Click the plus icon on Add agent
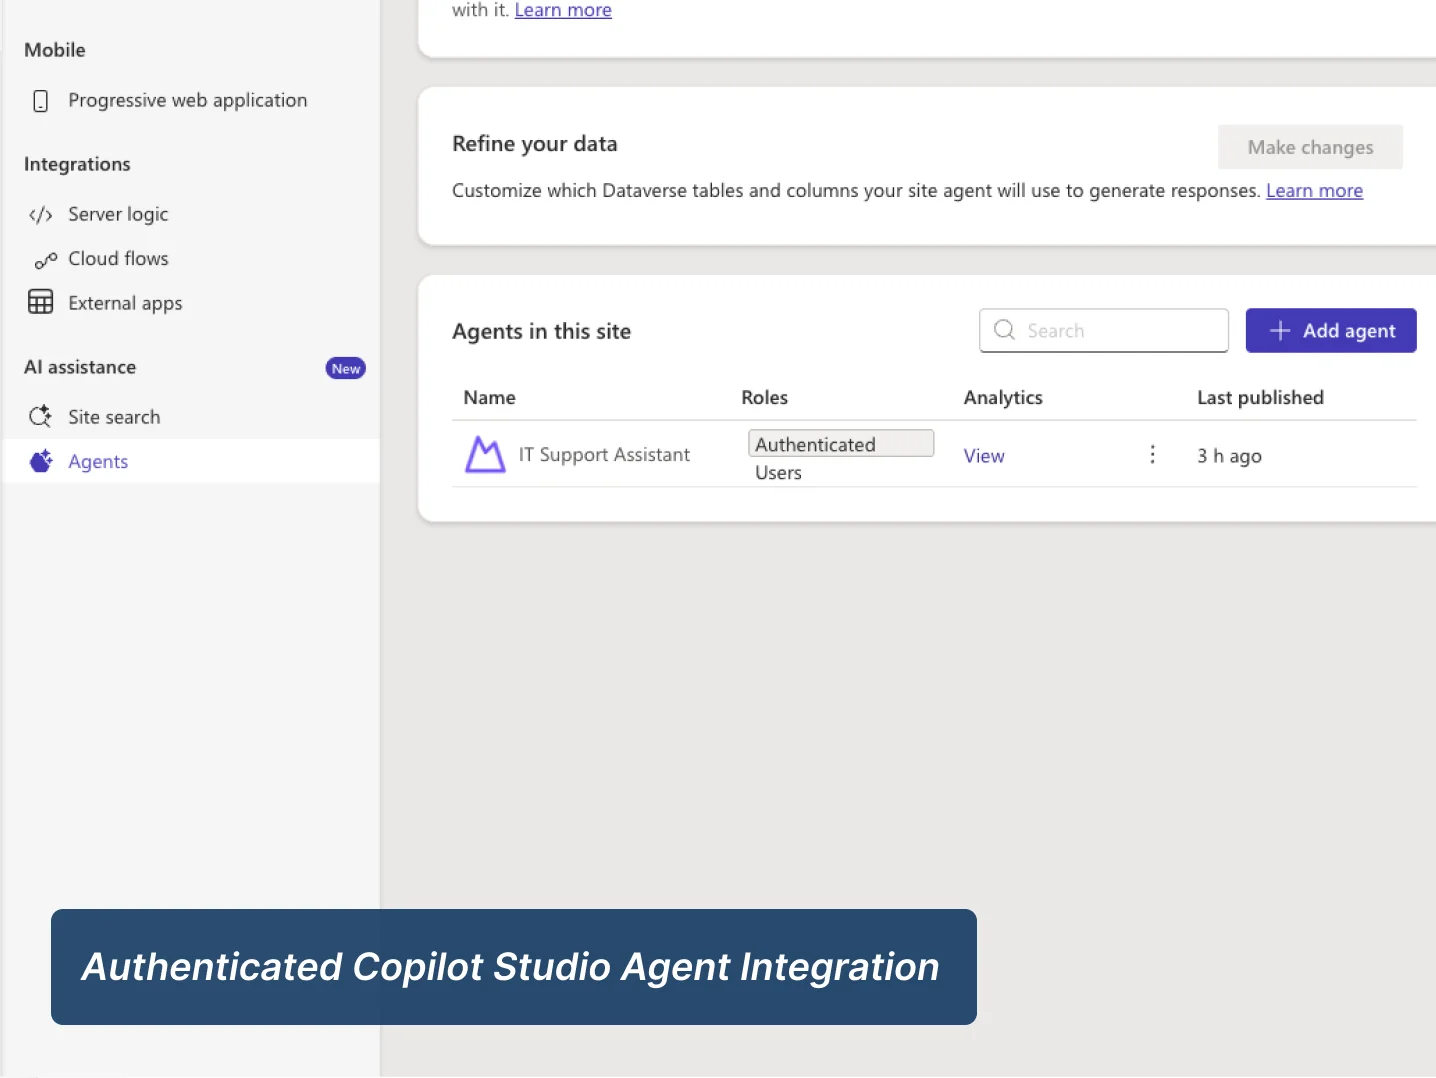 [x=1279, y=330]
